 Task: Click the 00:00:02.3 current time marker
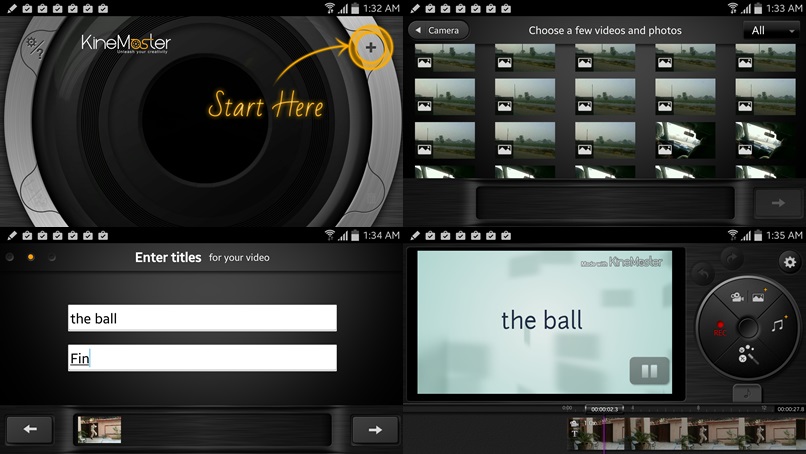604,409
